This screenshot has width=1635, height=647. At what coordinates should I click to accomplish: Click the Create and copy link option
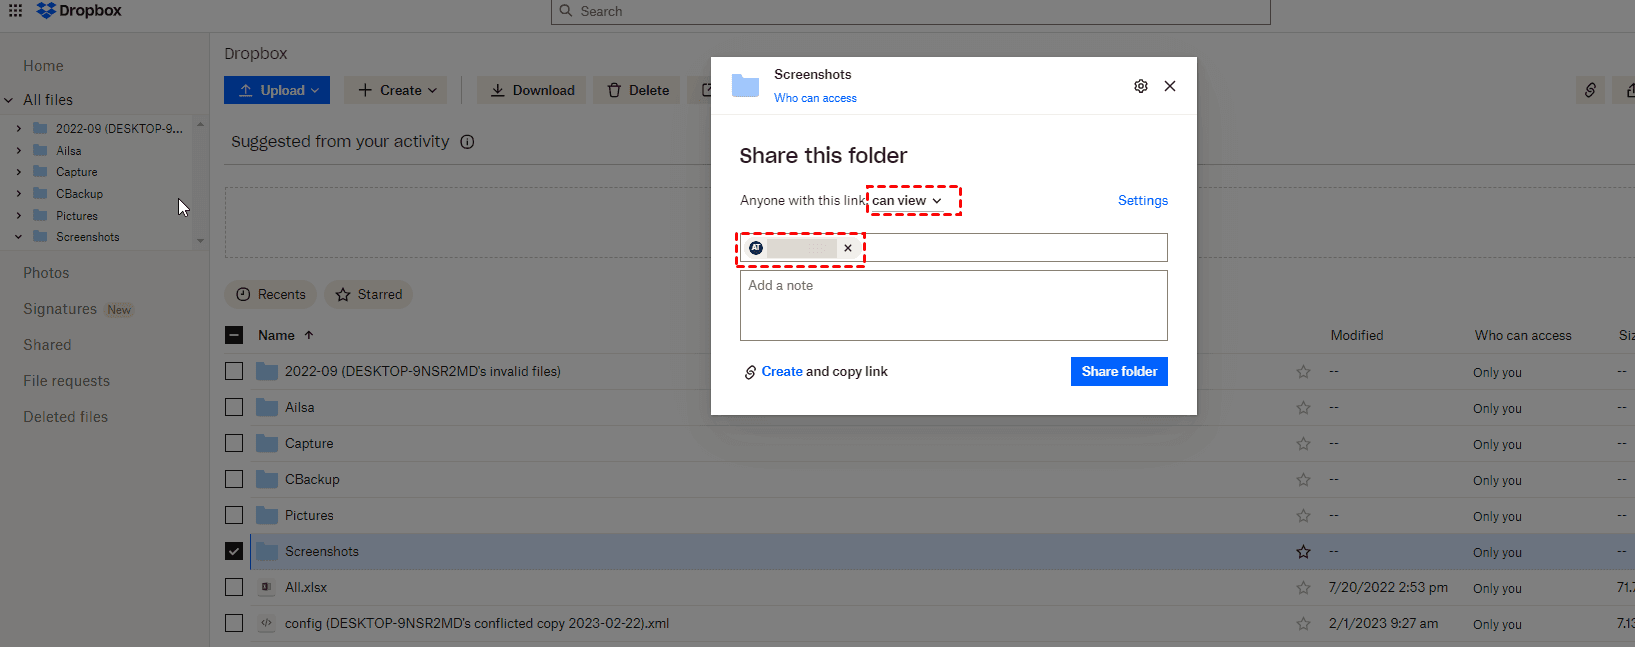coord(815,372)
